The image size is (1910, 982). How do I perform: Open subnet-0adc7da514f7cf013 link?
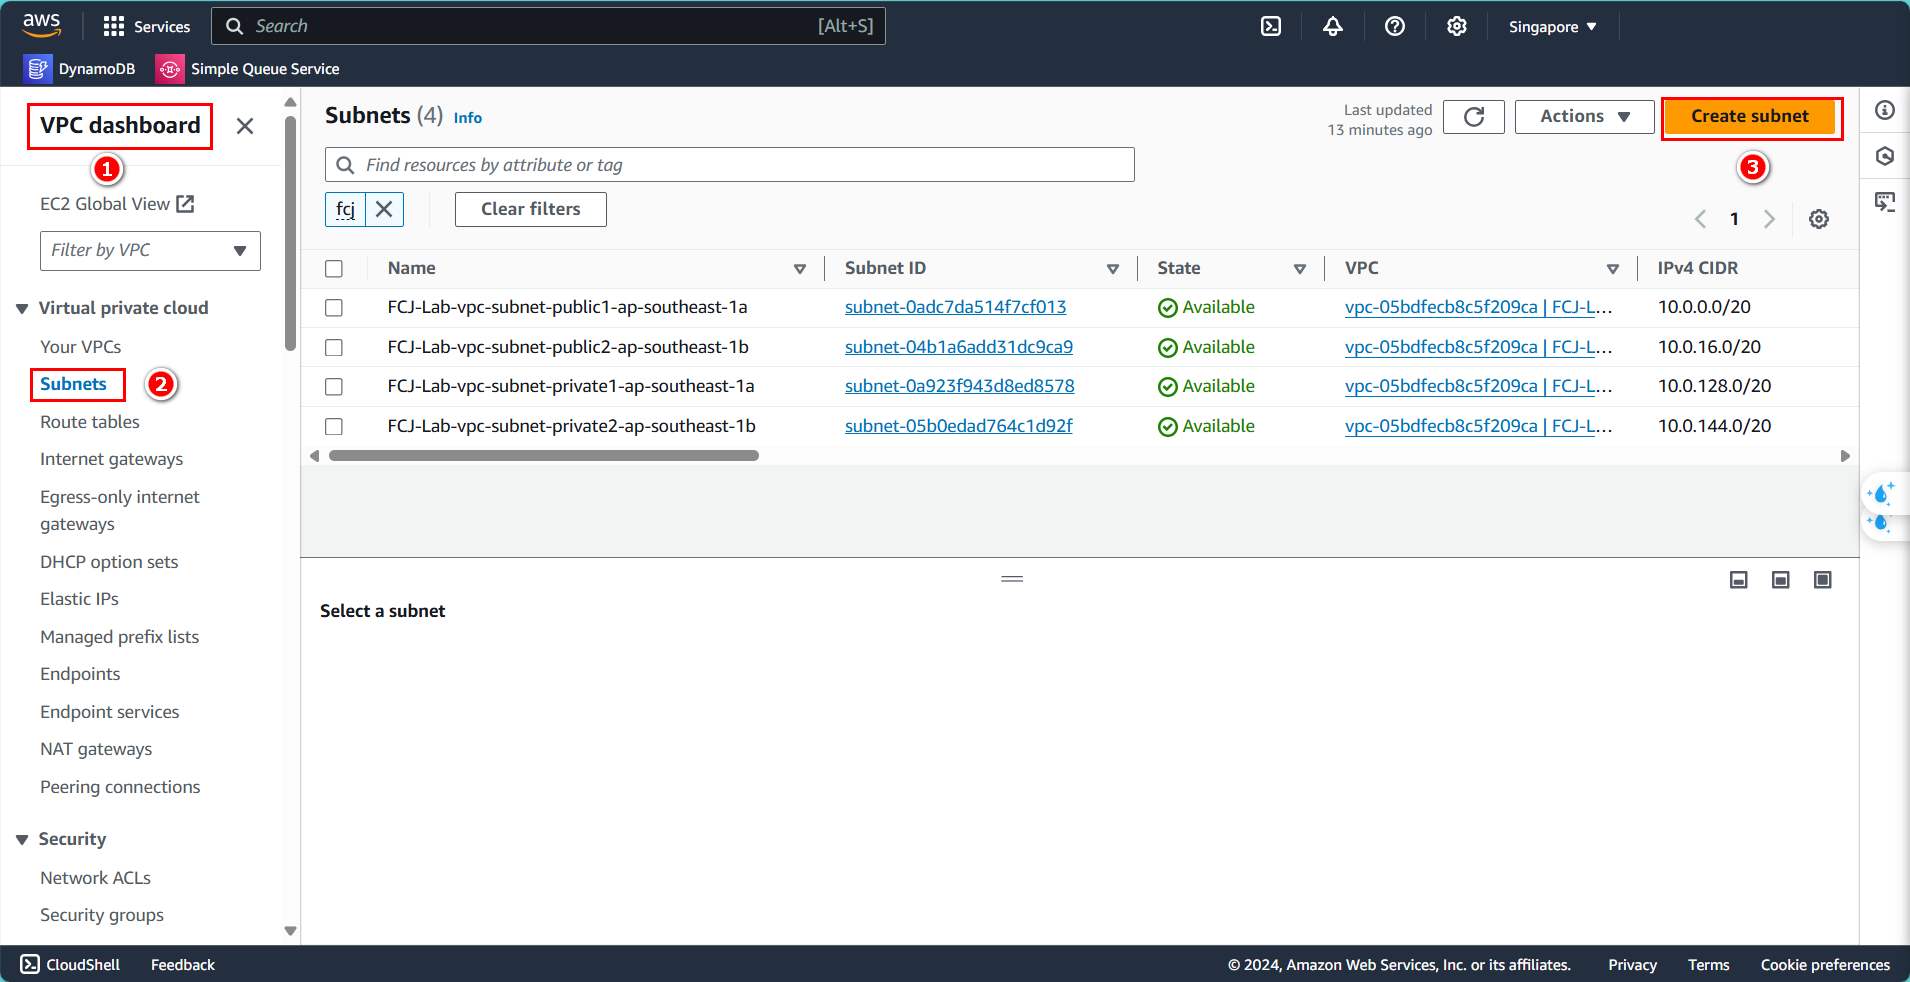tap(955, 308)
